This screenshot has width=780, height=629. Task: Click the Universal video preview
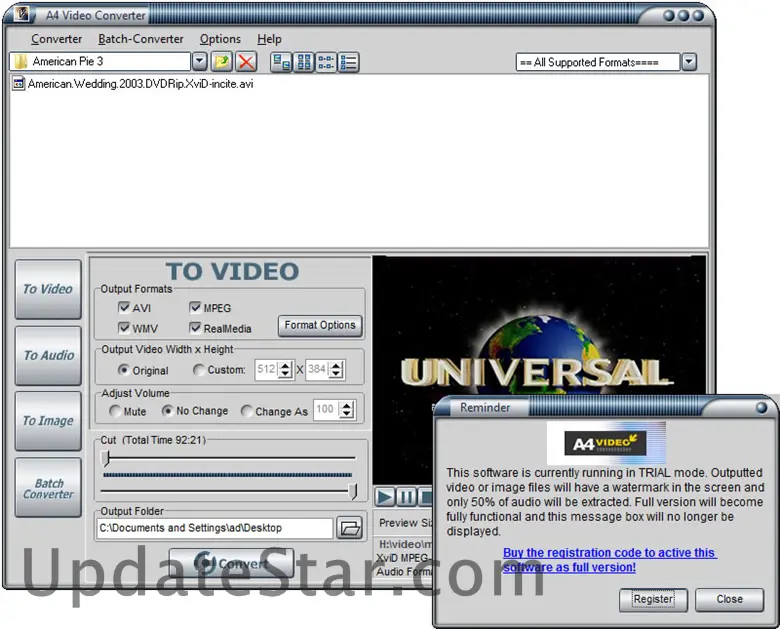pos(539,370)
